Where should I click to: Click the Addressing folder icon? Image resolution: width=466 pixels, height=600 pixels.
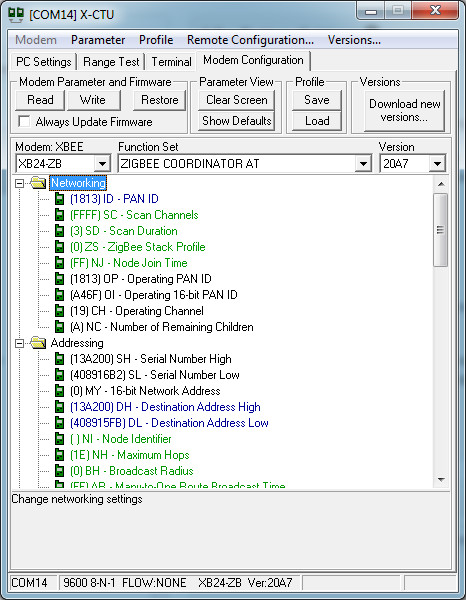point(38,343)
